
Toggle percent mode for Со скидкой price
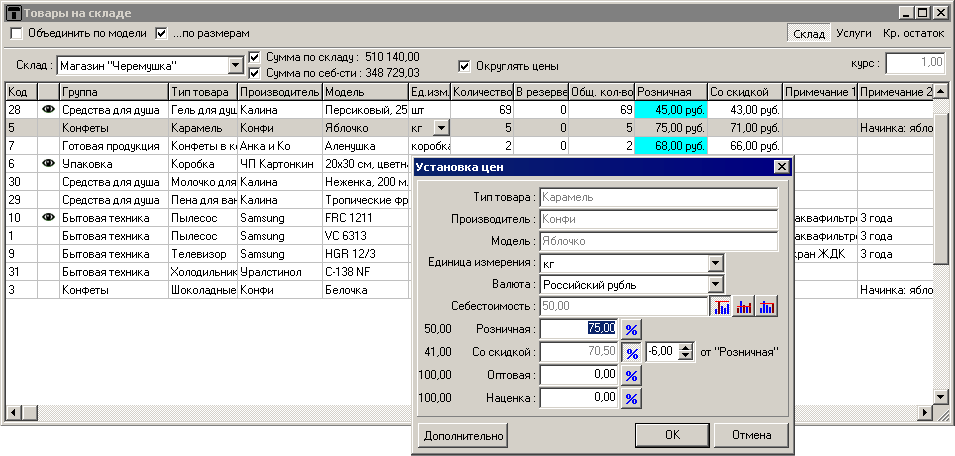point(632,353)
